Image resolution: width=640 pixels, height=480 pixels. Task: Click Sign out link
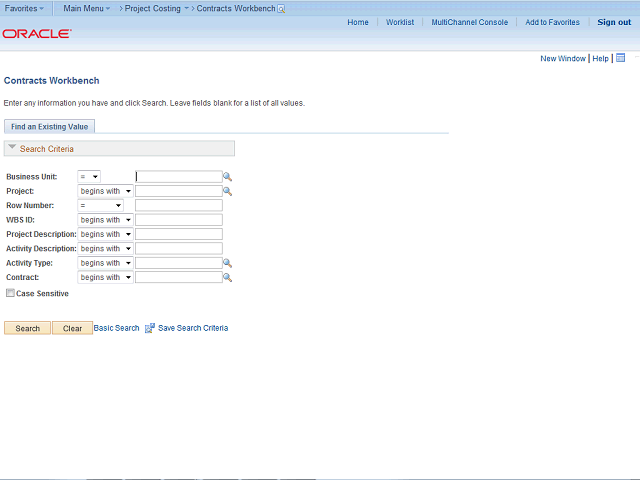click(x=614, y=22)
